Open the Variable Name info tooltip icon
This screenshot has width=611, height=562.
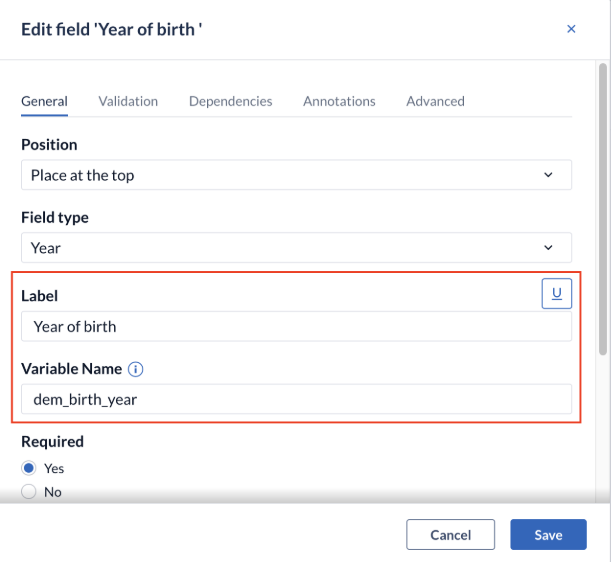click(136, 369)
